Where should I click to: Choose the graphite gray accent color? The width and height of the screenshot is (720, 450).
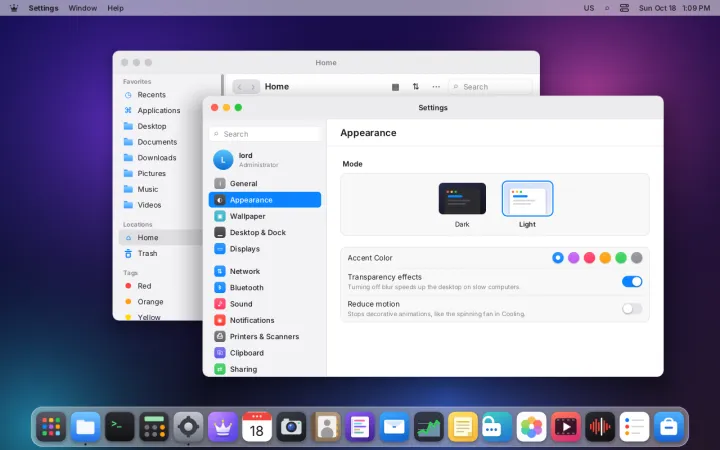(x=636, y=258)
